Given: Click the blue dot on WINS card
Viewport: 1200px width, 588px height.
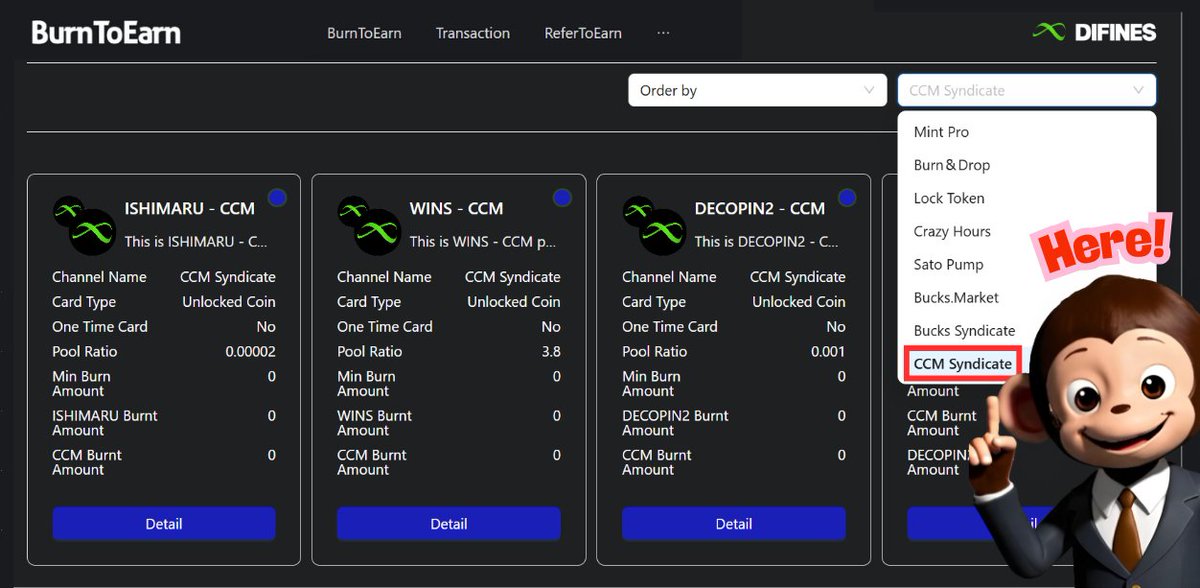Looking at the screenshot, I should pyautogui.click(x=562, y=198).
